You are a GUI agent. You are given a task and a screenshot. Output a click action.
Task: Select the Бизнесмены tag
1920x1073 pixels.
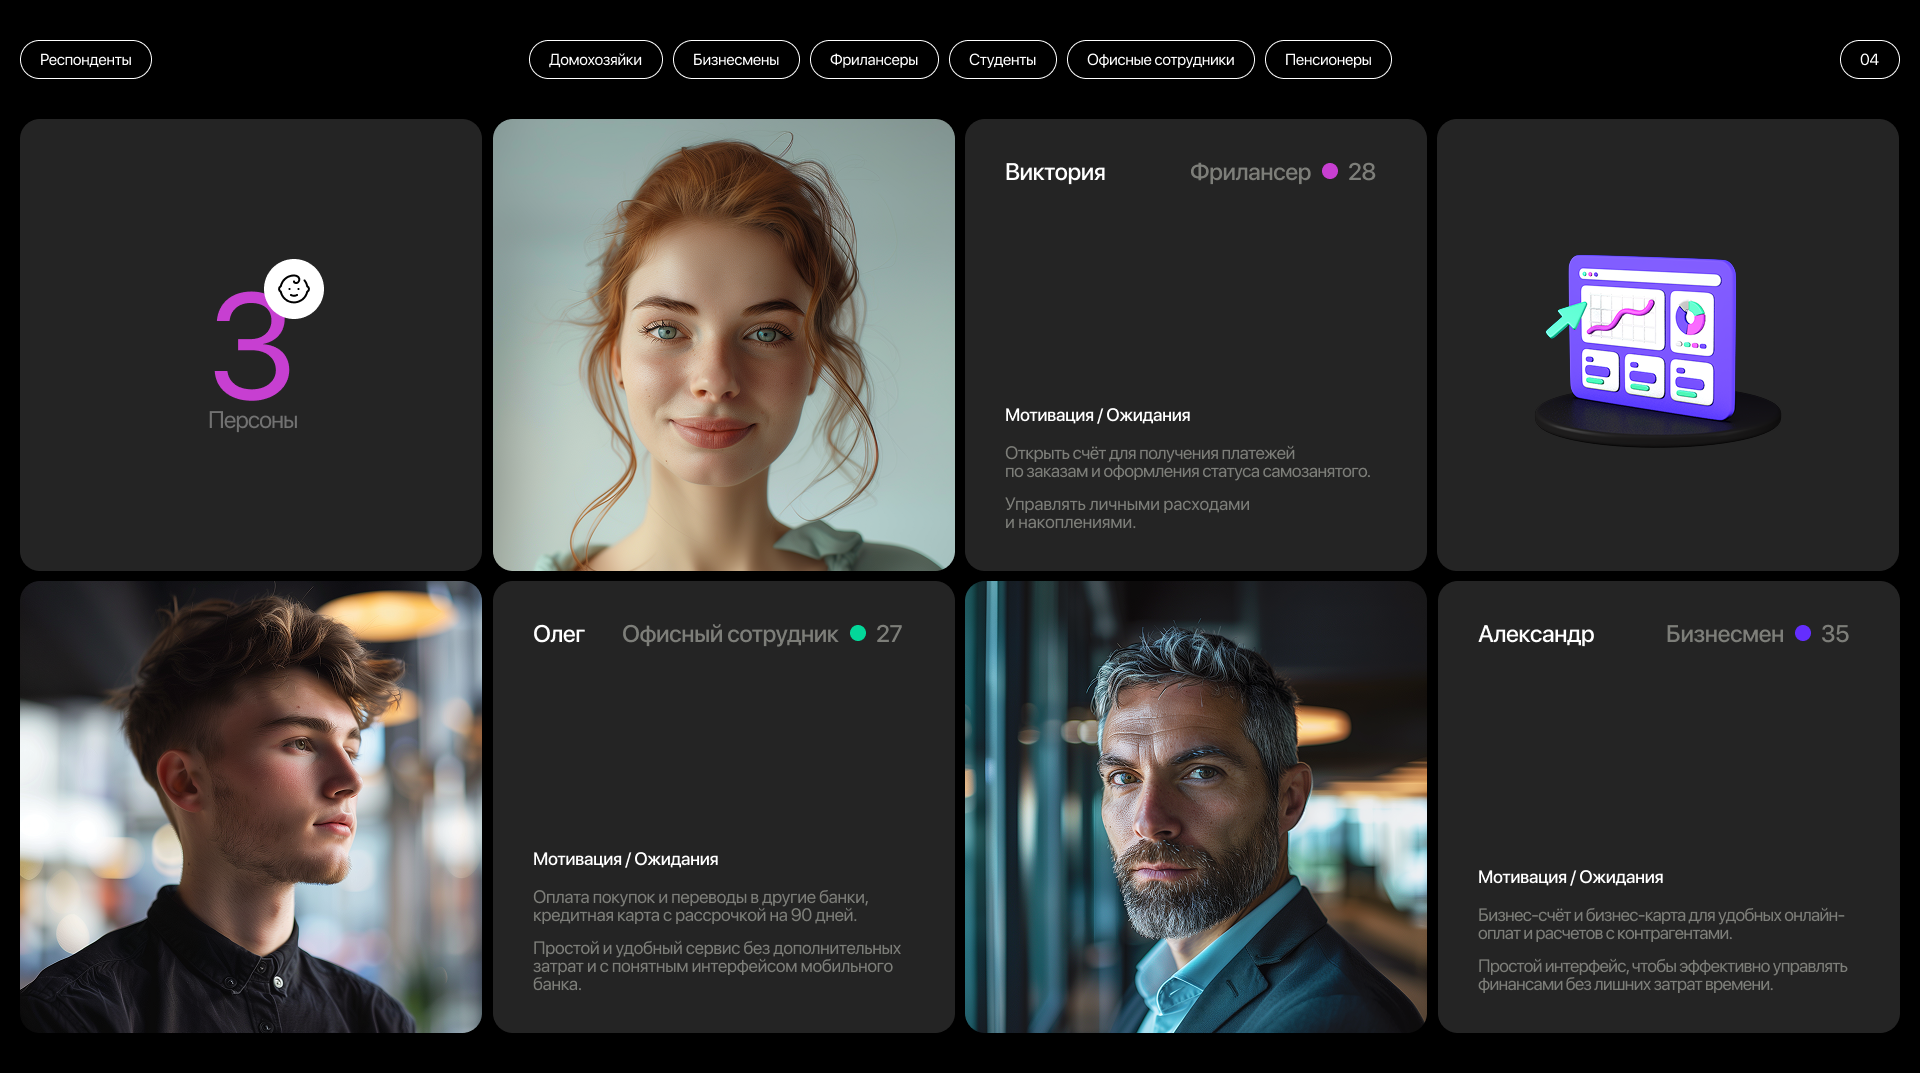tap(736, 60)
